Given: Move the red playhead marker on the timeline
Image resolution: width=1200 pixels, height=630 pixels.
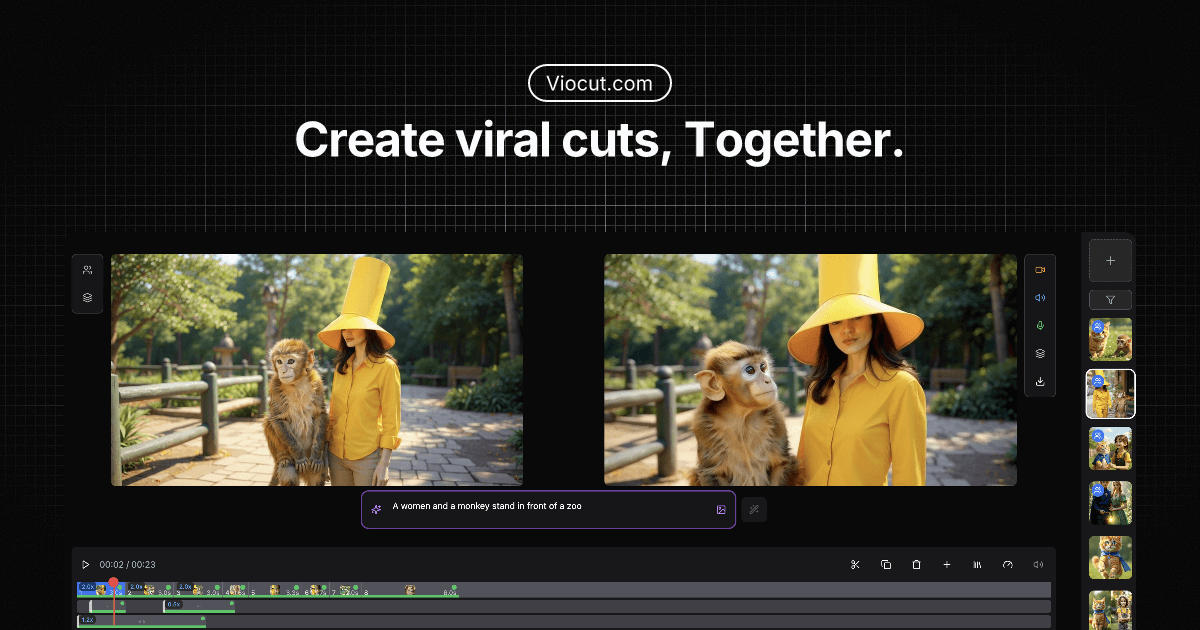Looking at the screenshot, I should 113,580.
